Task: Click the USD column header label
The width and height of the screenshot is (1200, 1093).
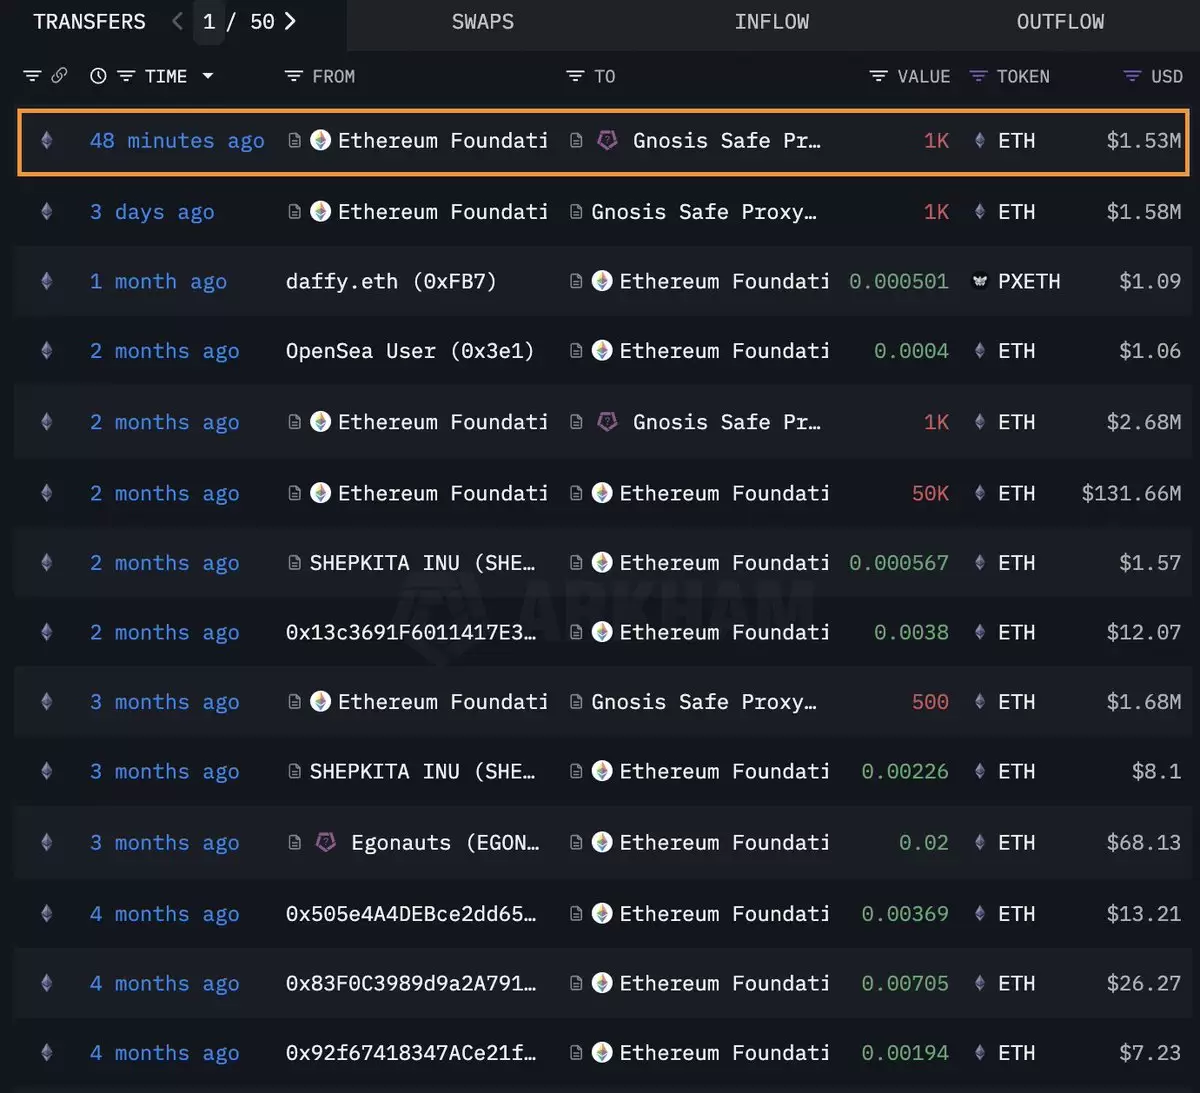Action: pos(1167,76)
